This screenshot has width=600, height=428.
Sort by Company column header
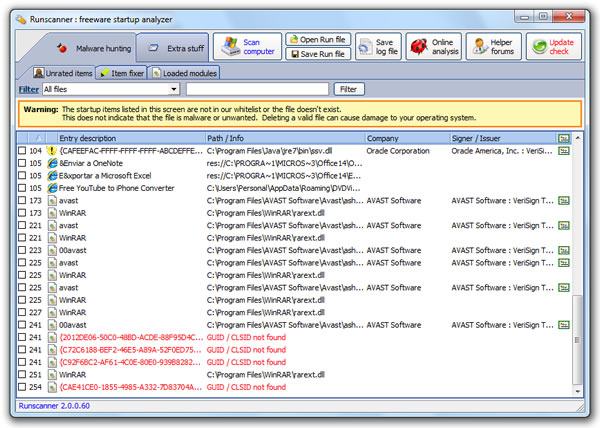407,138
